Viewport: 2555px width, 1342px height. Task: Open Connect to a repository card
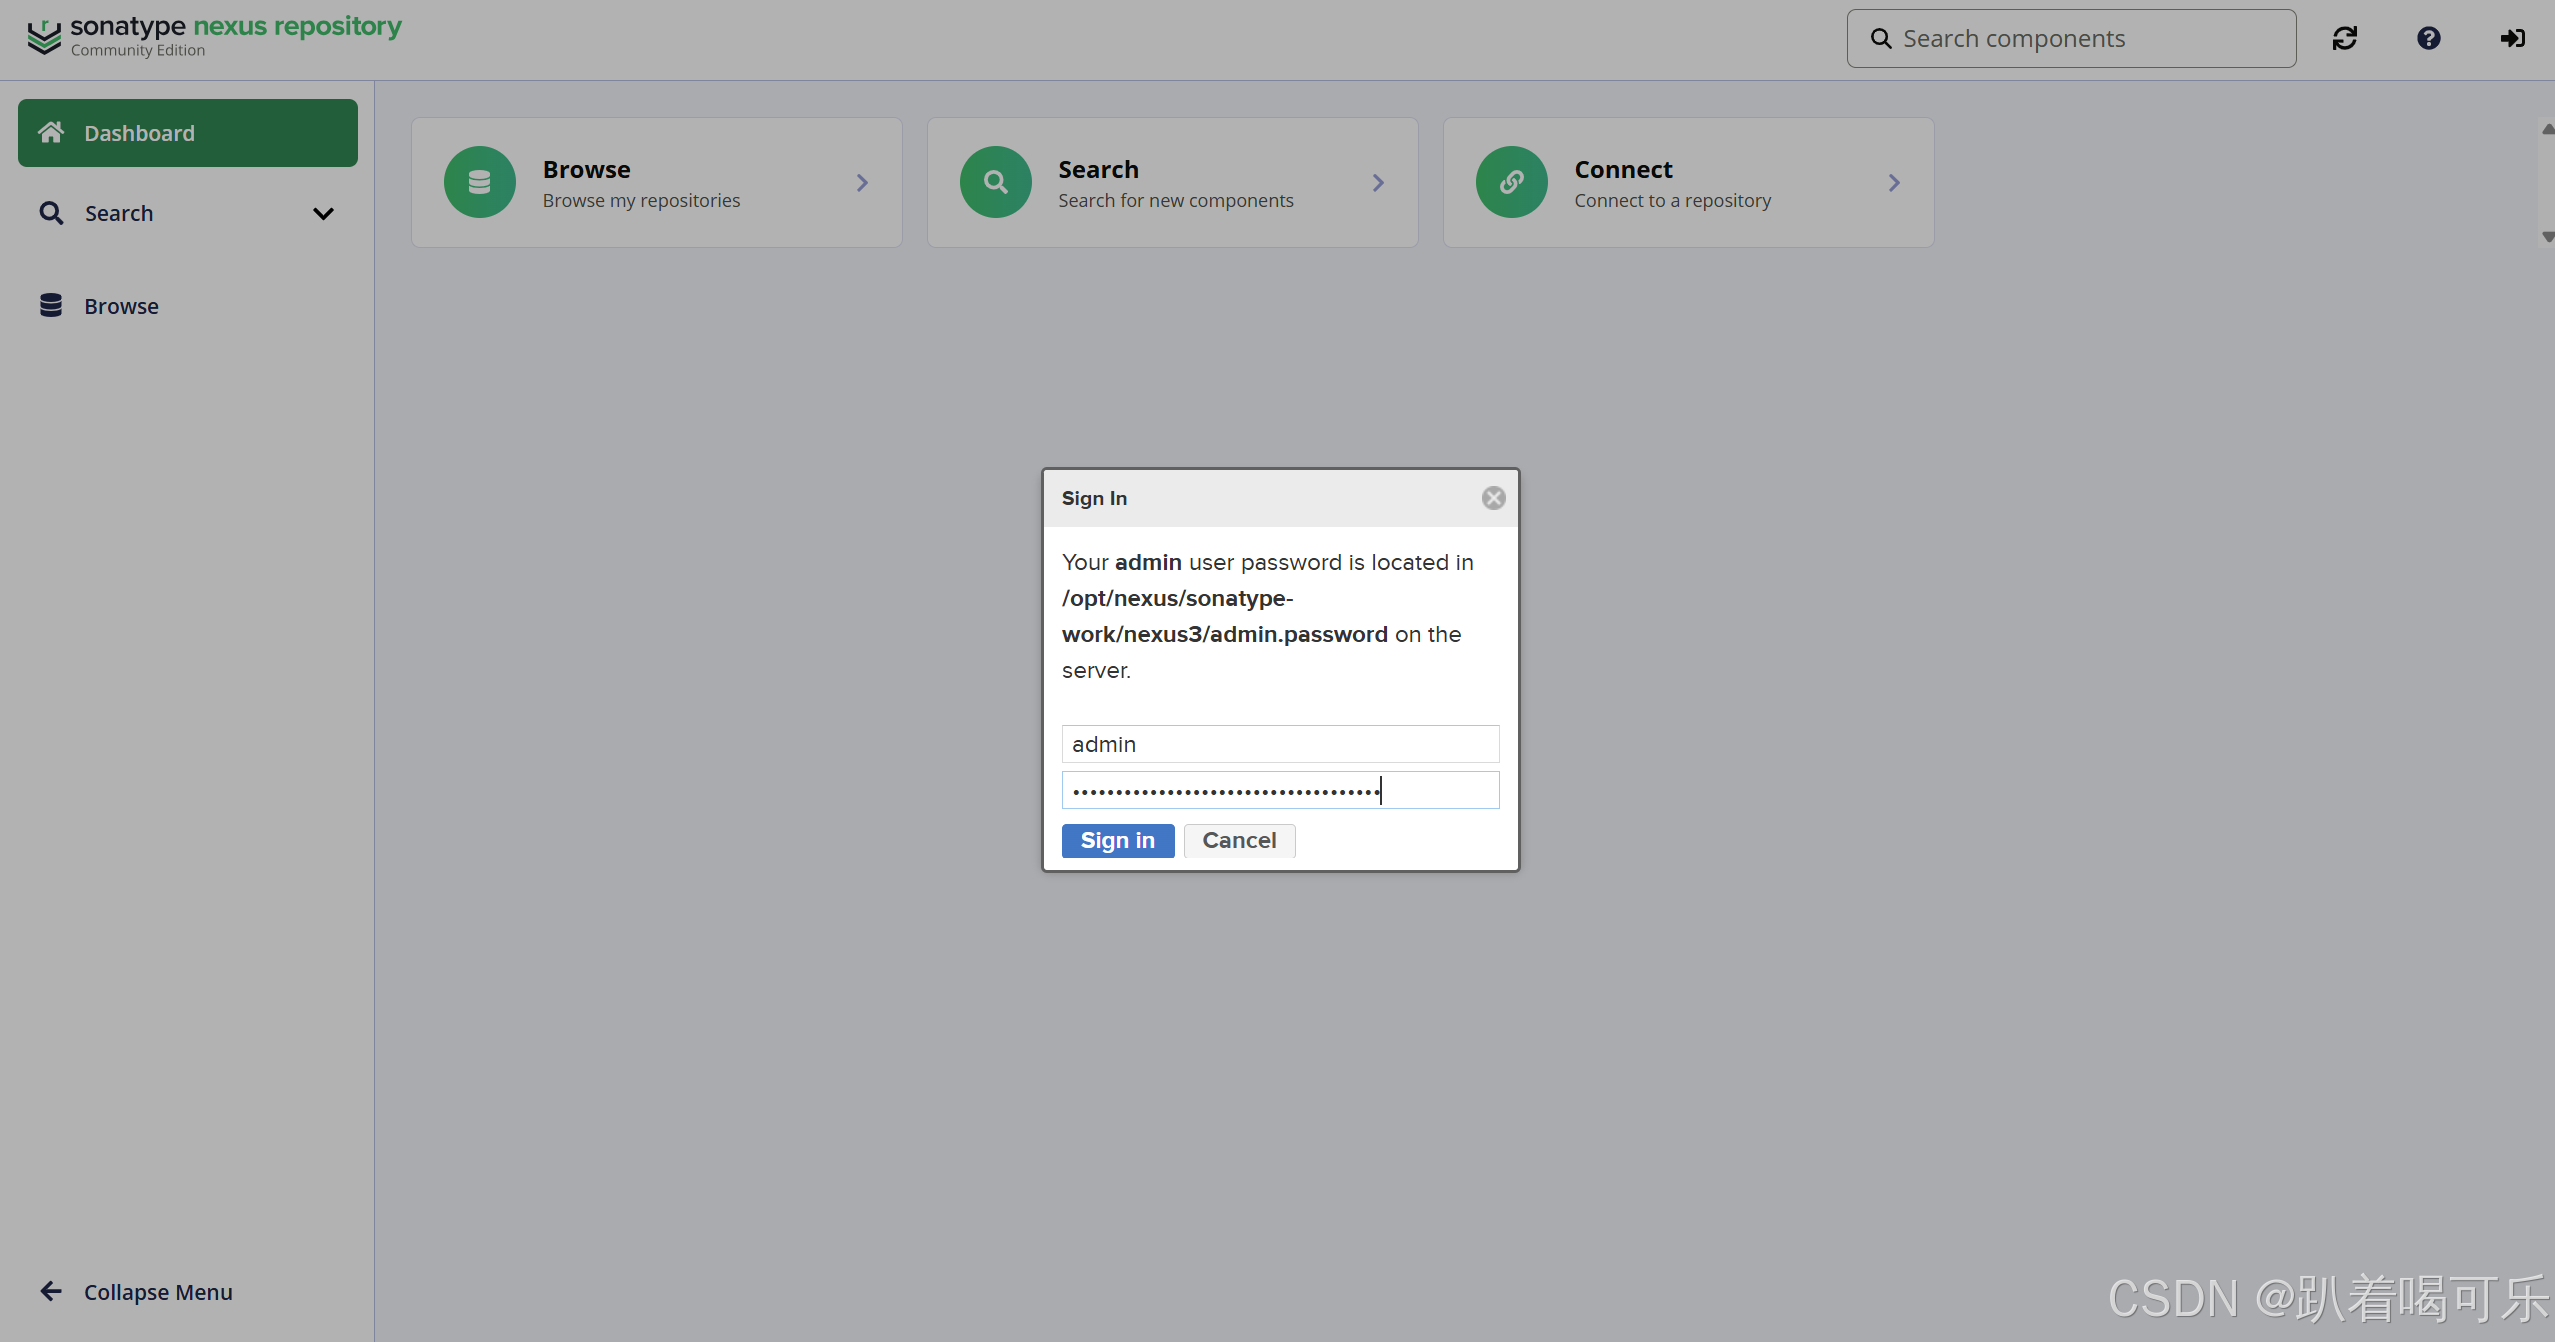click(x=1689, y=183)
